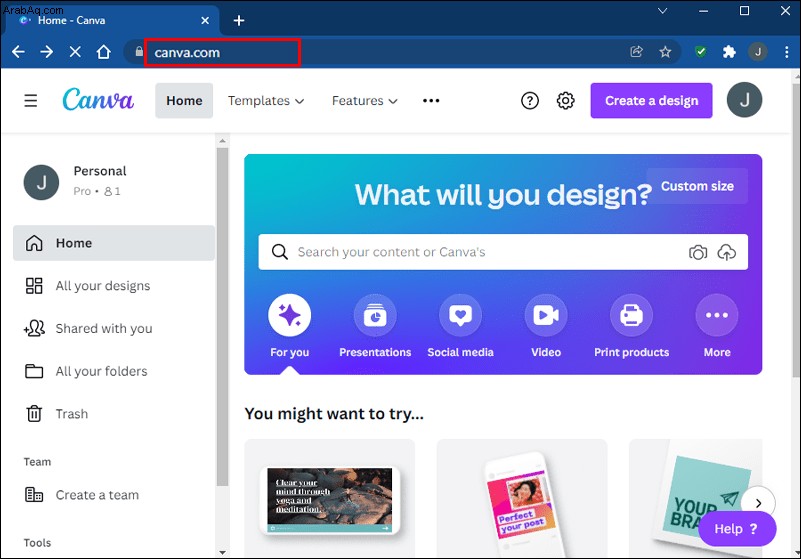This screenshot has width=801, height=559.
Task: Select the Presentations category icon
Action: tap(375, 315)
